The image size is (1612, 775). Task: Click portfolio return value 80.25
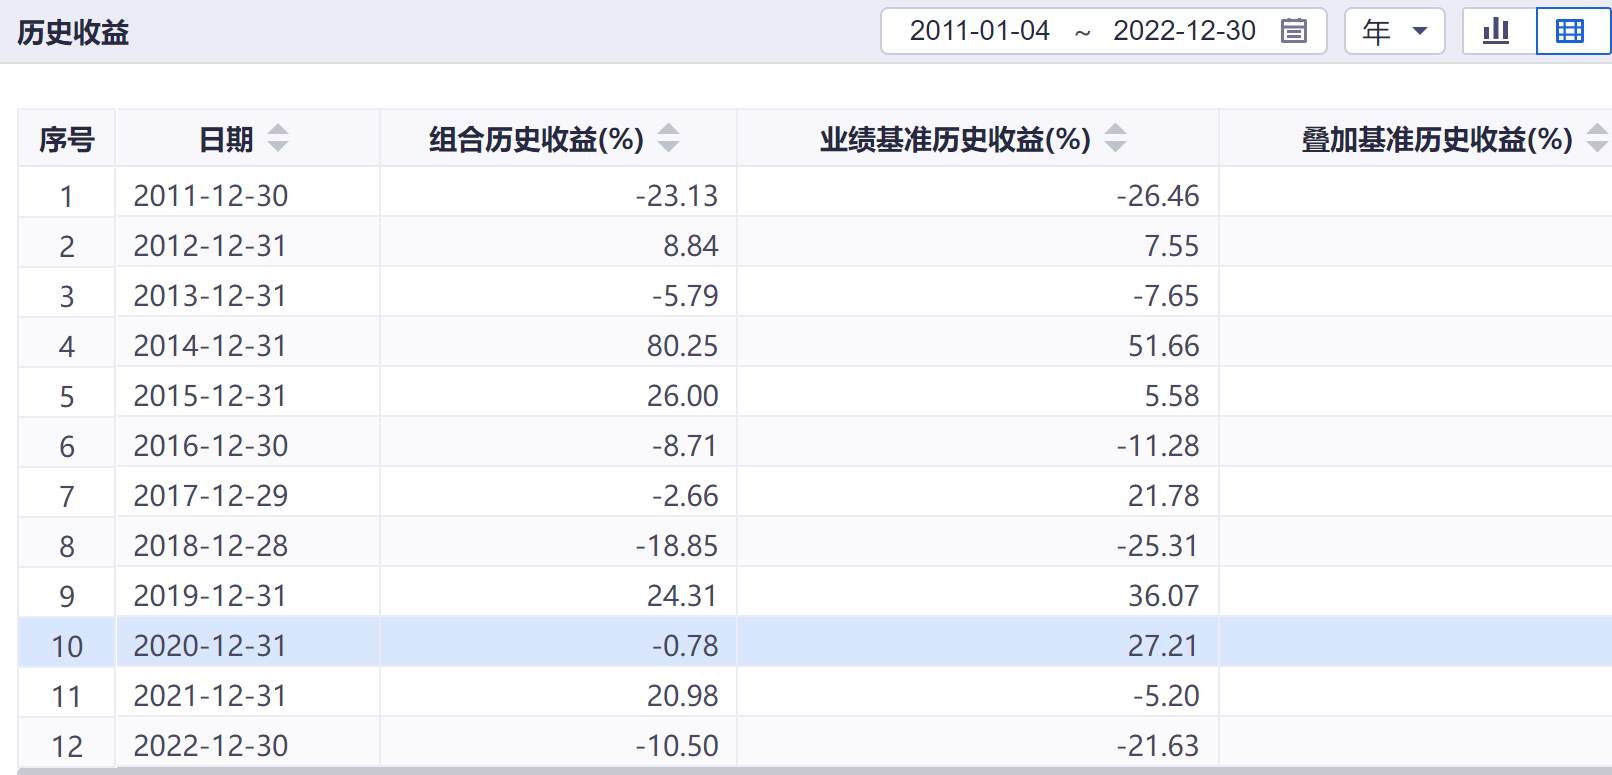point(682,346)
